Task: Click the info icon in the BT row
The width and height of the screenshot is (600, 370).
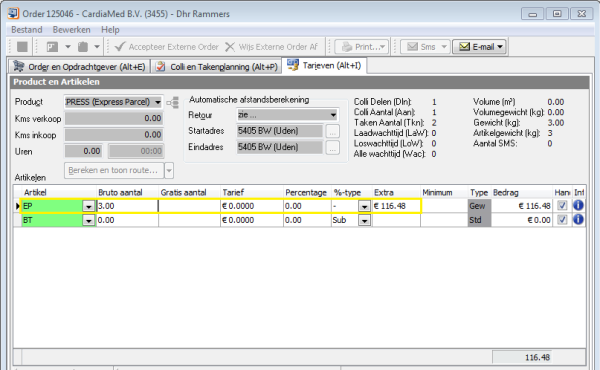Action: 578,220
